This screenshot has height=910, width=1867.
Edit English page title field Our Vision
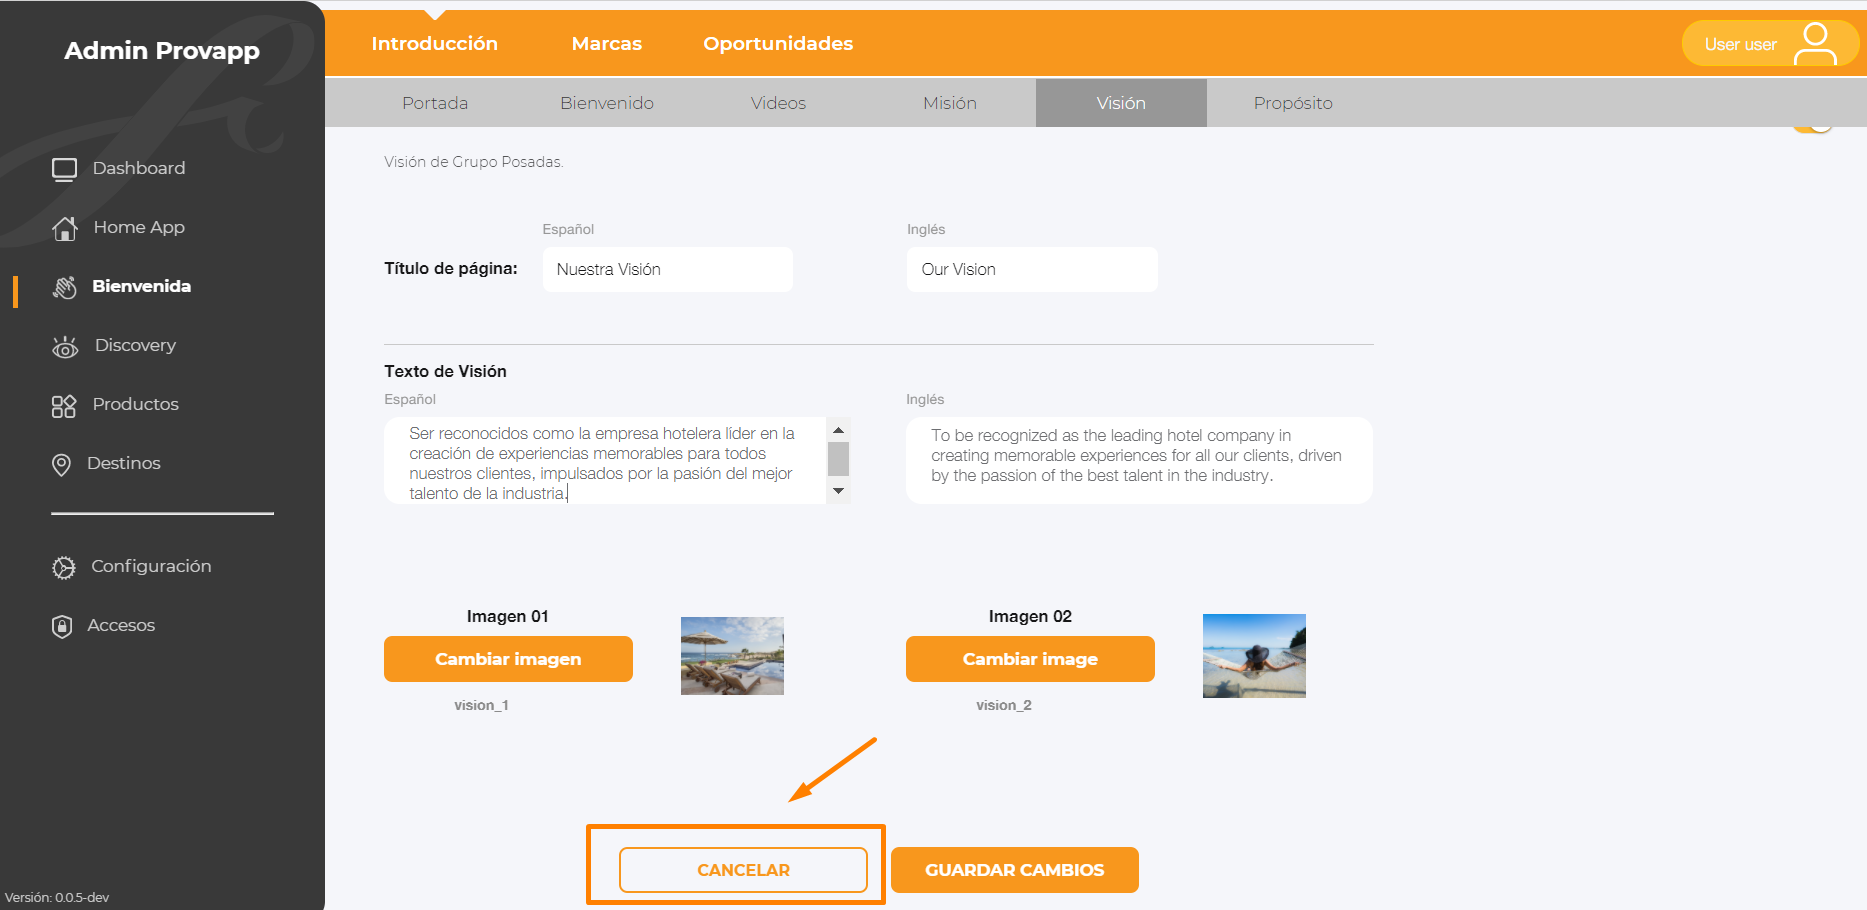(1032, 269)
